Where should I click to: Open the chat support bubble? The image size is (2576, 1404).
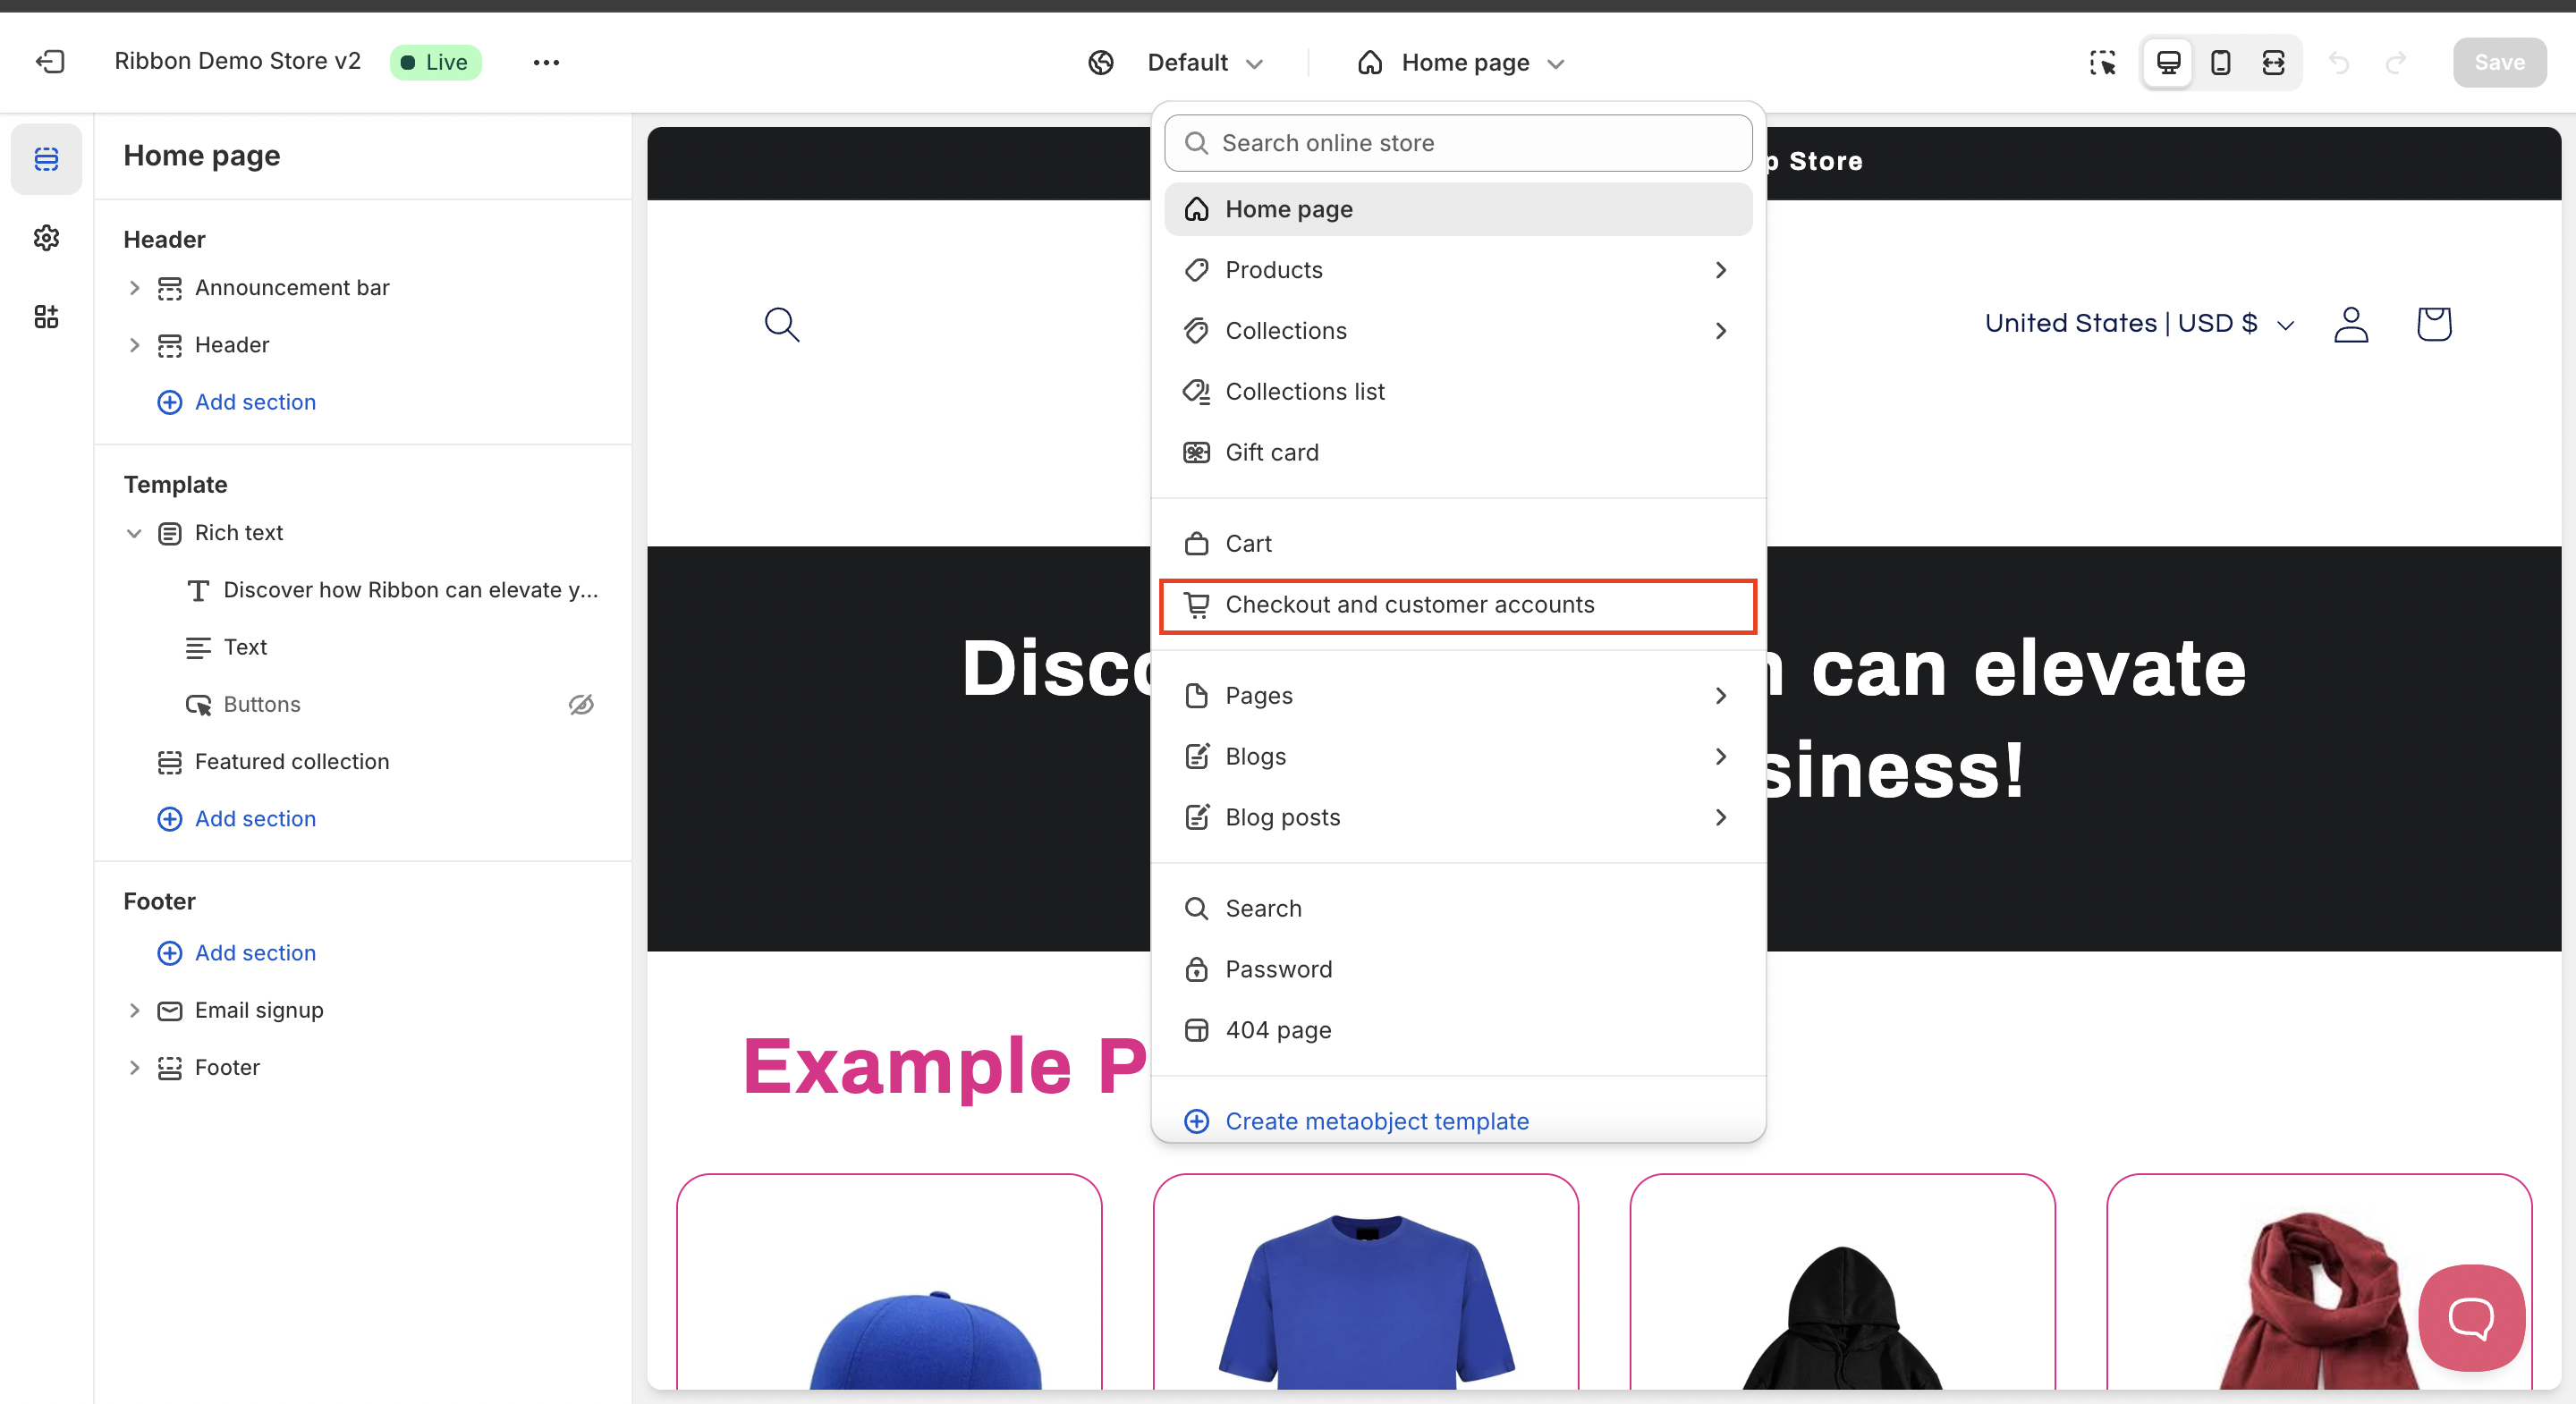tap(2470, 1317)
